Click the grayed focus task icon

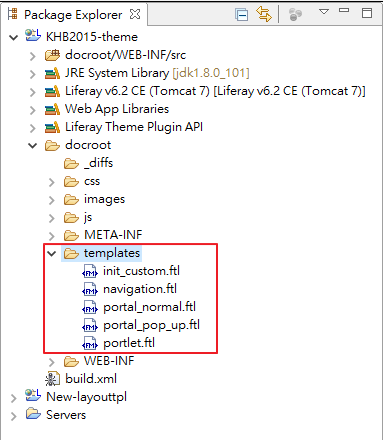tap(296, 15)
